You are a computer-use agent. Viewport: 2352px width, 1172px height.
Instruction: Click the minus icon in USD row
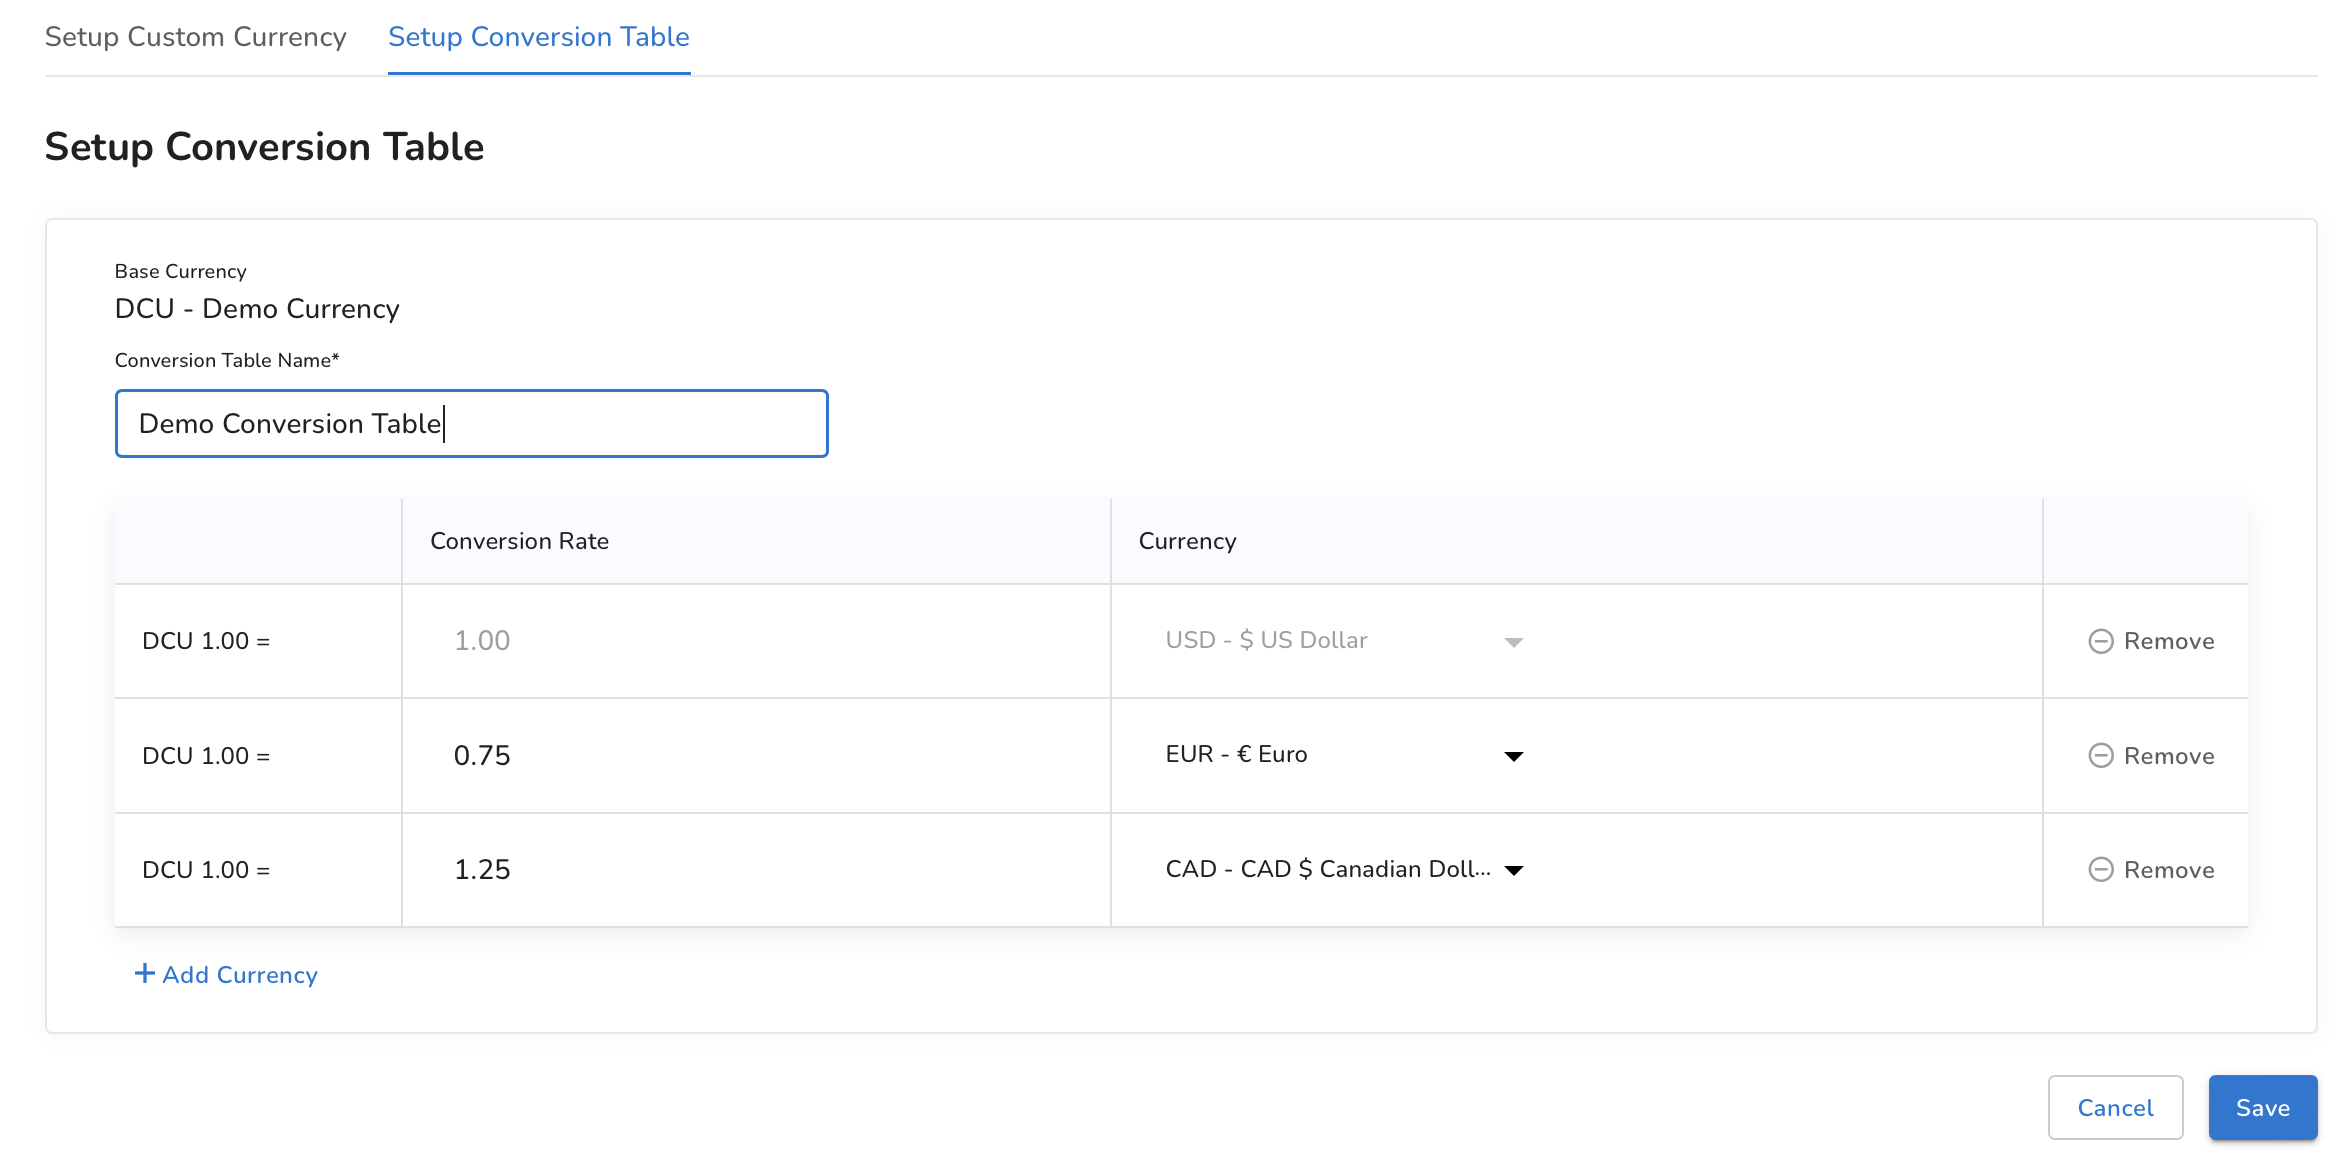tap(2100, 641)
